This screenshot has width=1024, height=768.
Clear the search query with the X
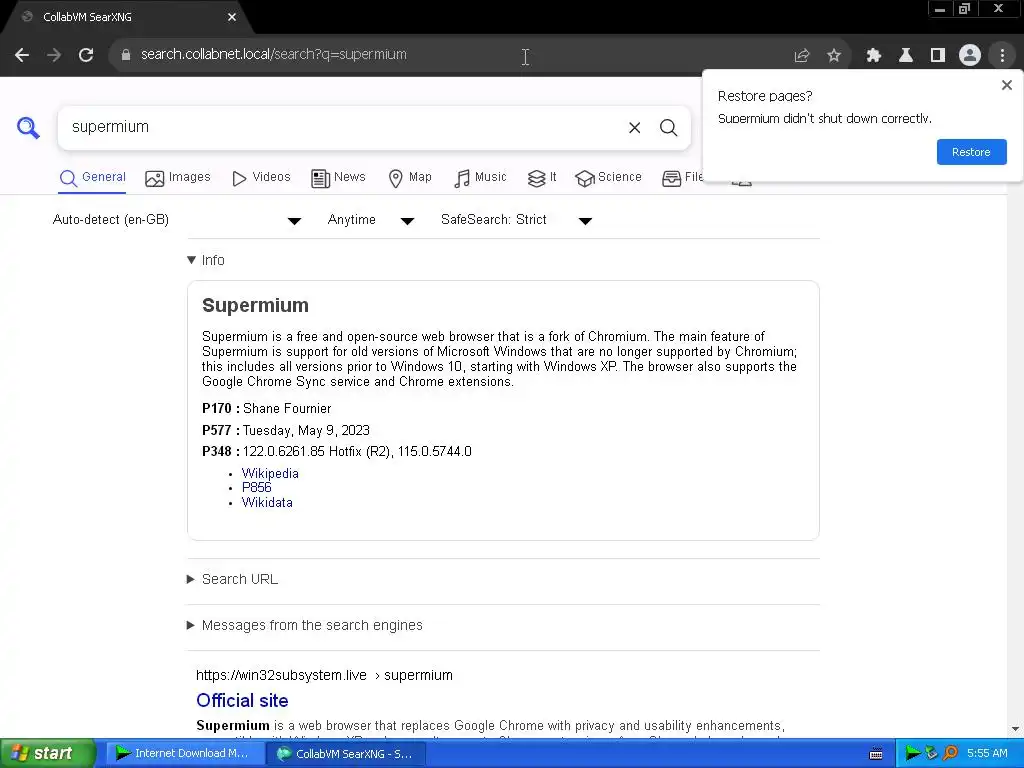[634, 128]
